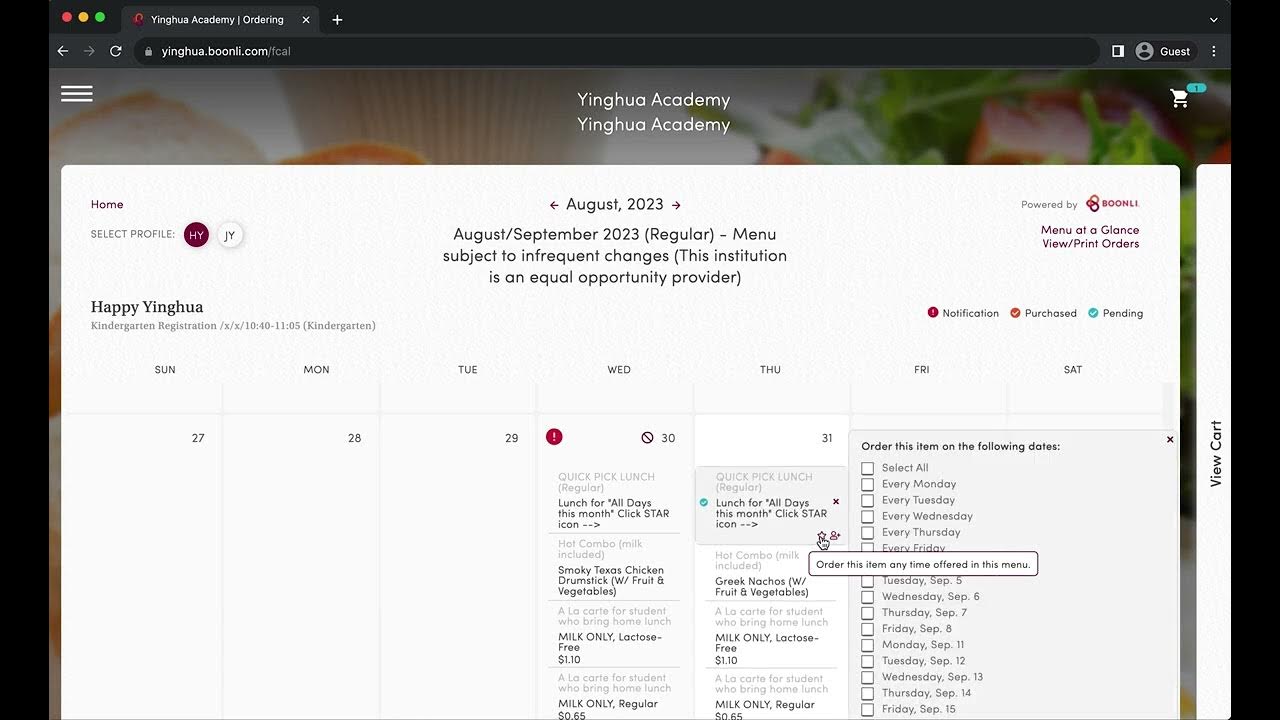
Task: Click the Yinghua Academy | Ordering browser tab
Action: 218,20
